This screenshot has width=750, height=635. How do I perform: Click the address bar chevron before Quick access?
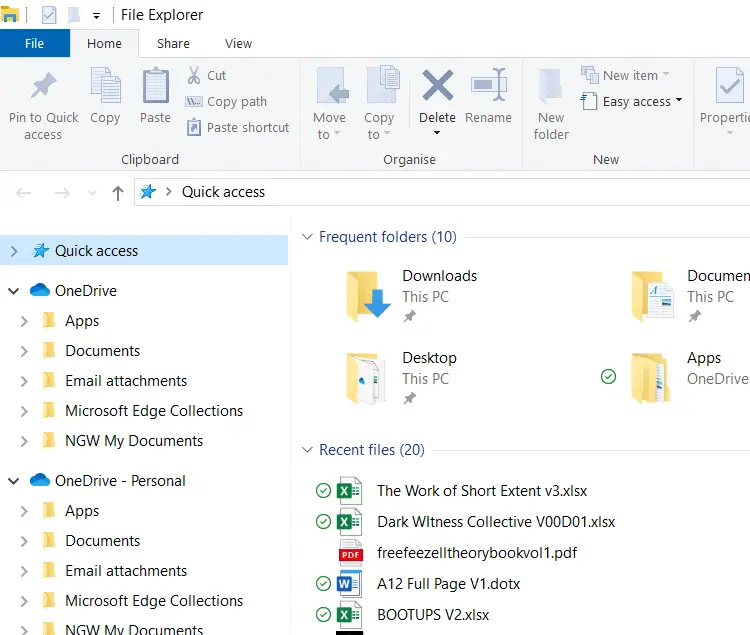tap(168, 192)
